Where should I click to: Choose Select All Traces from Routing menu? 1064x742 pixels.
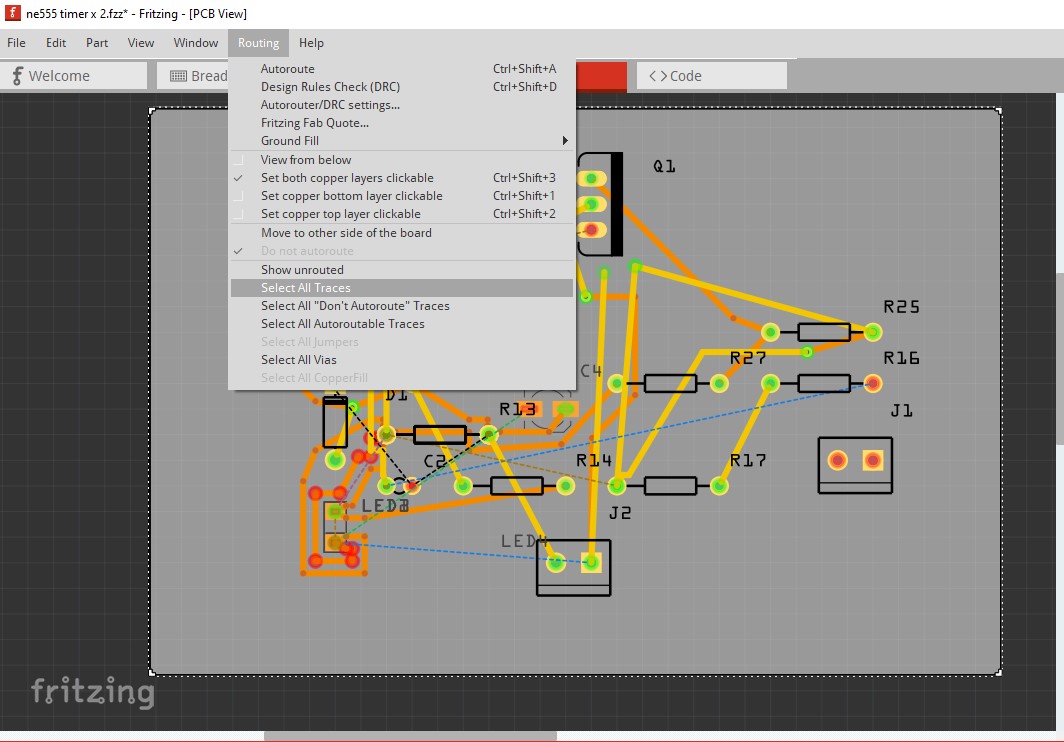[x=306, y=288]
